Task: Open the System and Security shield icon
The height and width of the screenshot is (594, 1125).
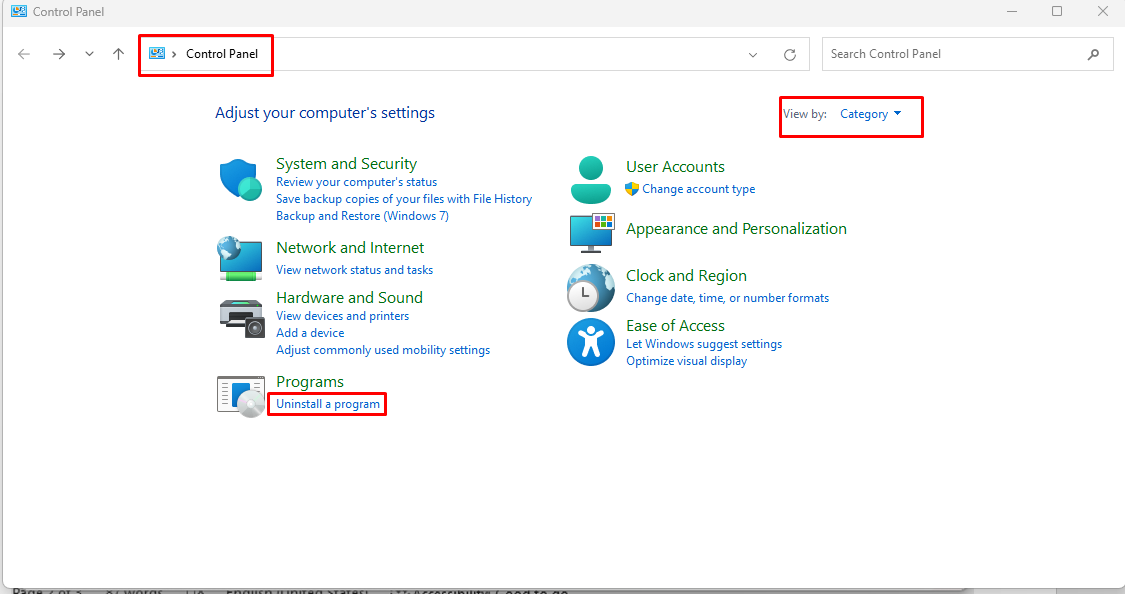Action: point(240,179)
